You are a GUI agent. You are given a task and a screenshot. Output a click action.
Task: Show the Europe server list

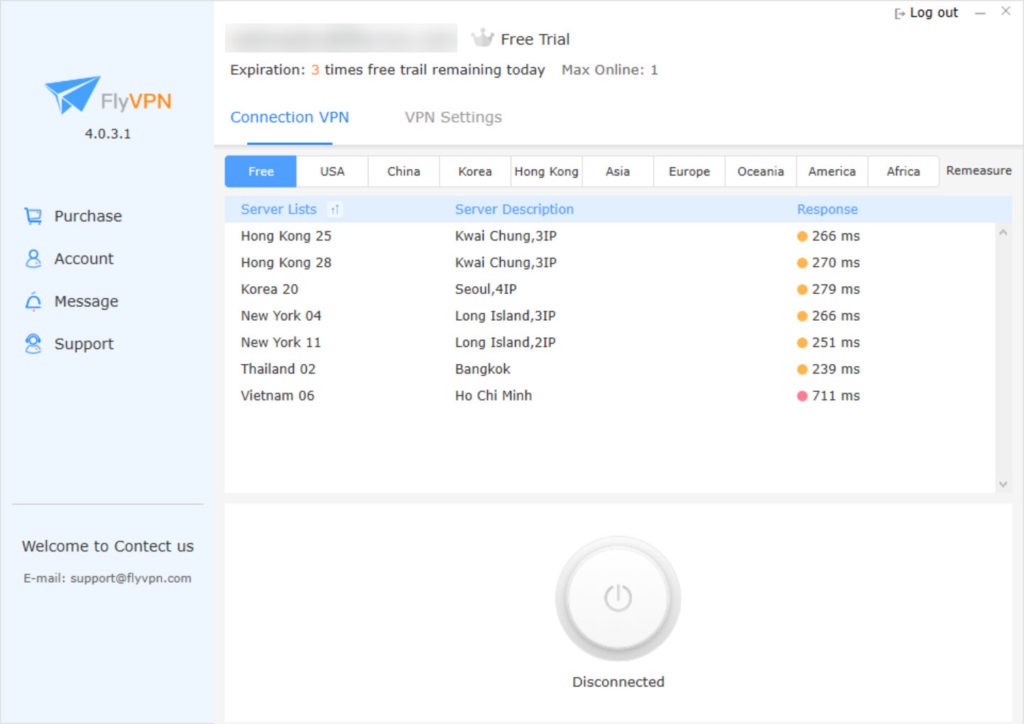pyautogui.click(x=689, y=171)
